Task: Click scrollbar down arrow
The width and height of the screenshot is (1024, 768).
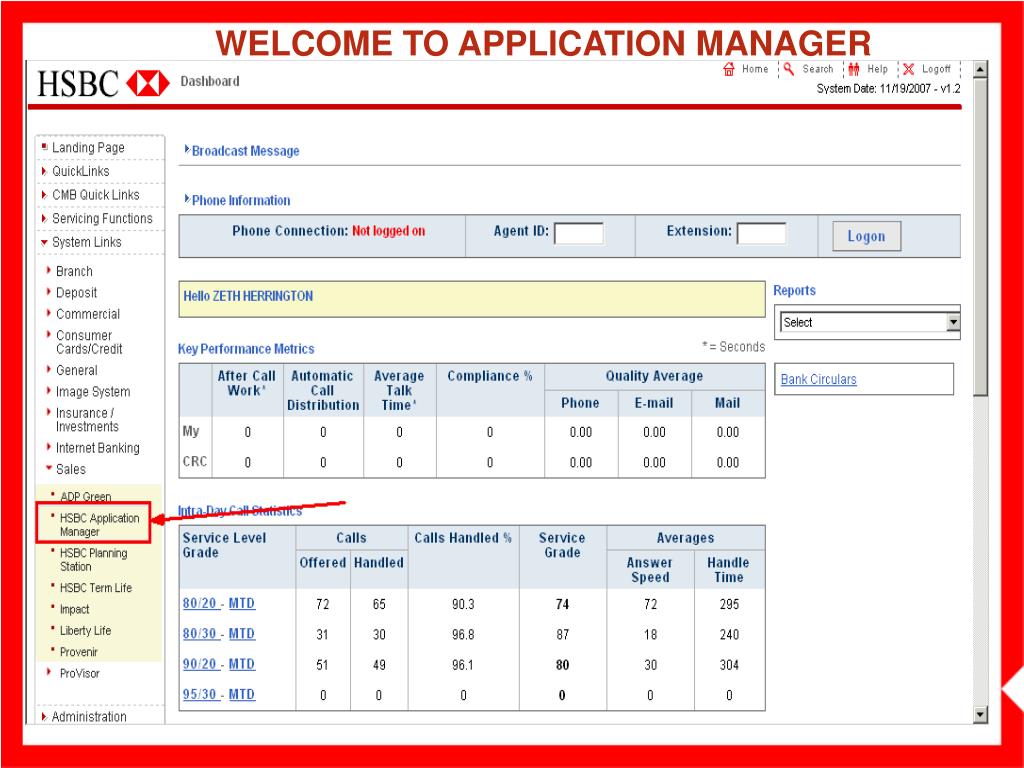Action: tap(980, 714)
